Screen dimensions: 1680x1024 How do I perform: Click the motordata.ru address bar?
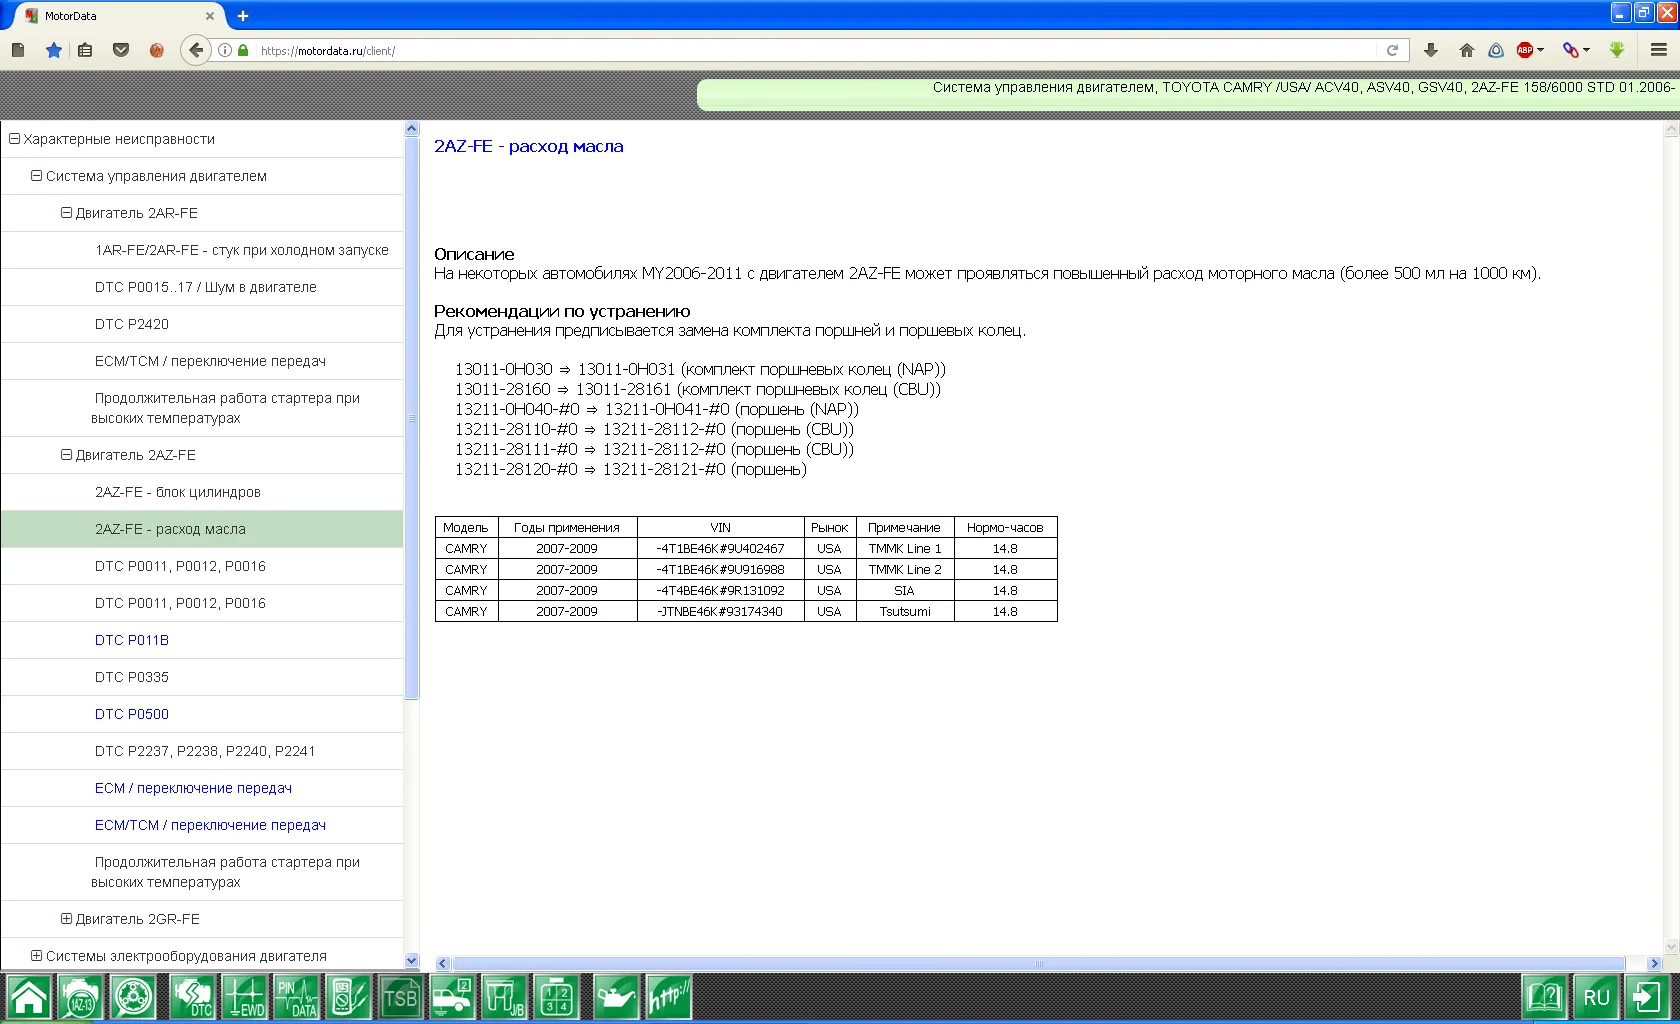(815, 50)
